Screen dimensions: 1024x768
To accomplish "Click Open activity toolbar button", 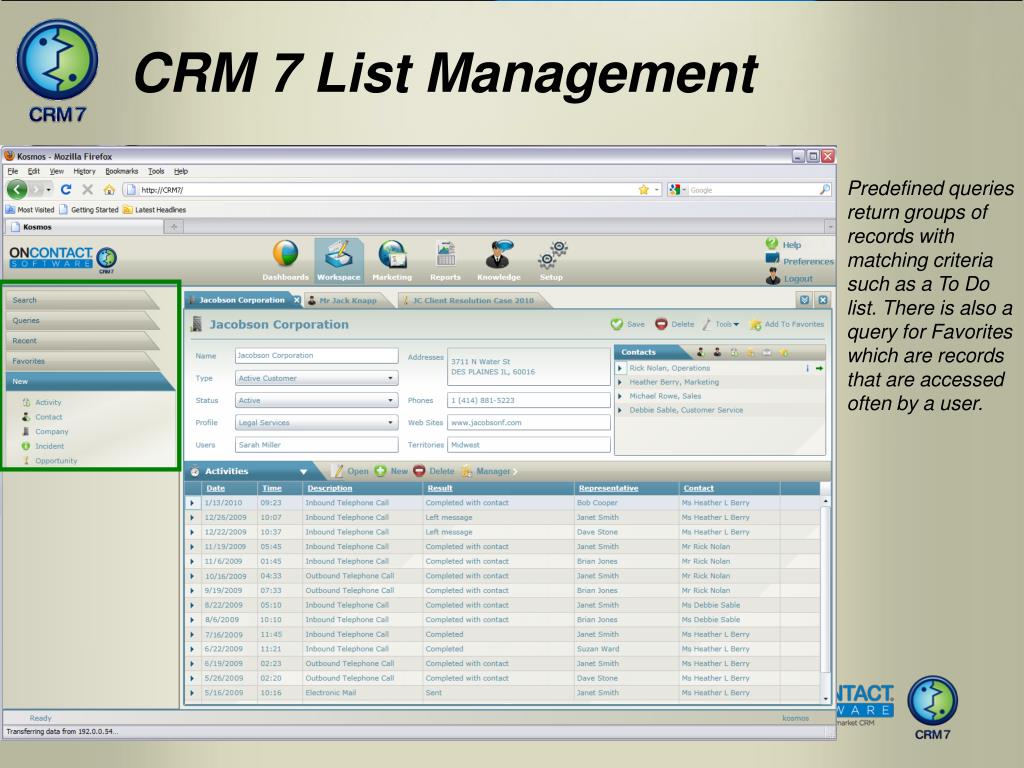I will [x=350, y=471].
